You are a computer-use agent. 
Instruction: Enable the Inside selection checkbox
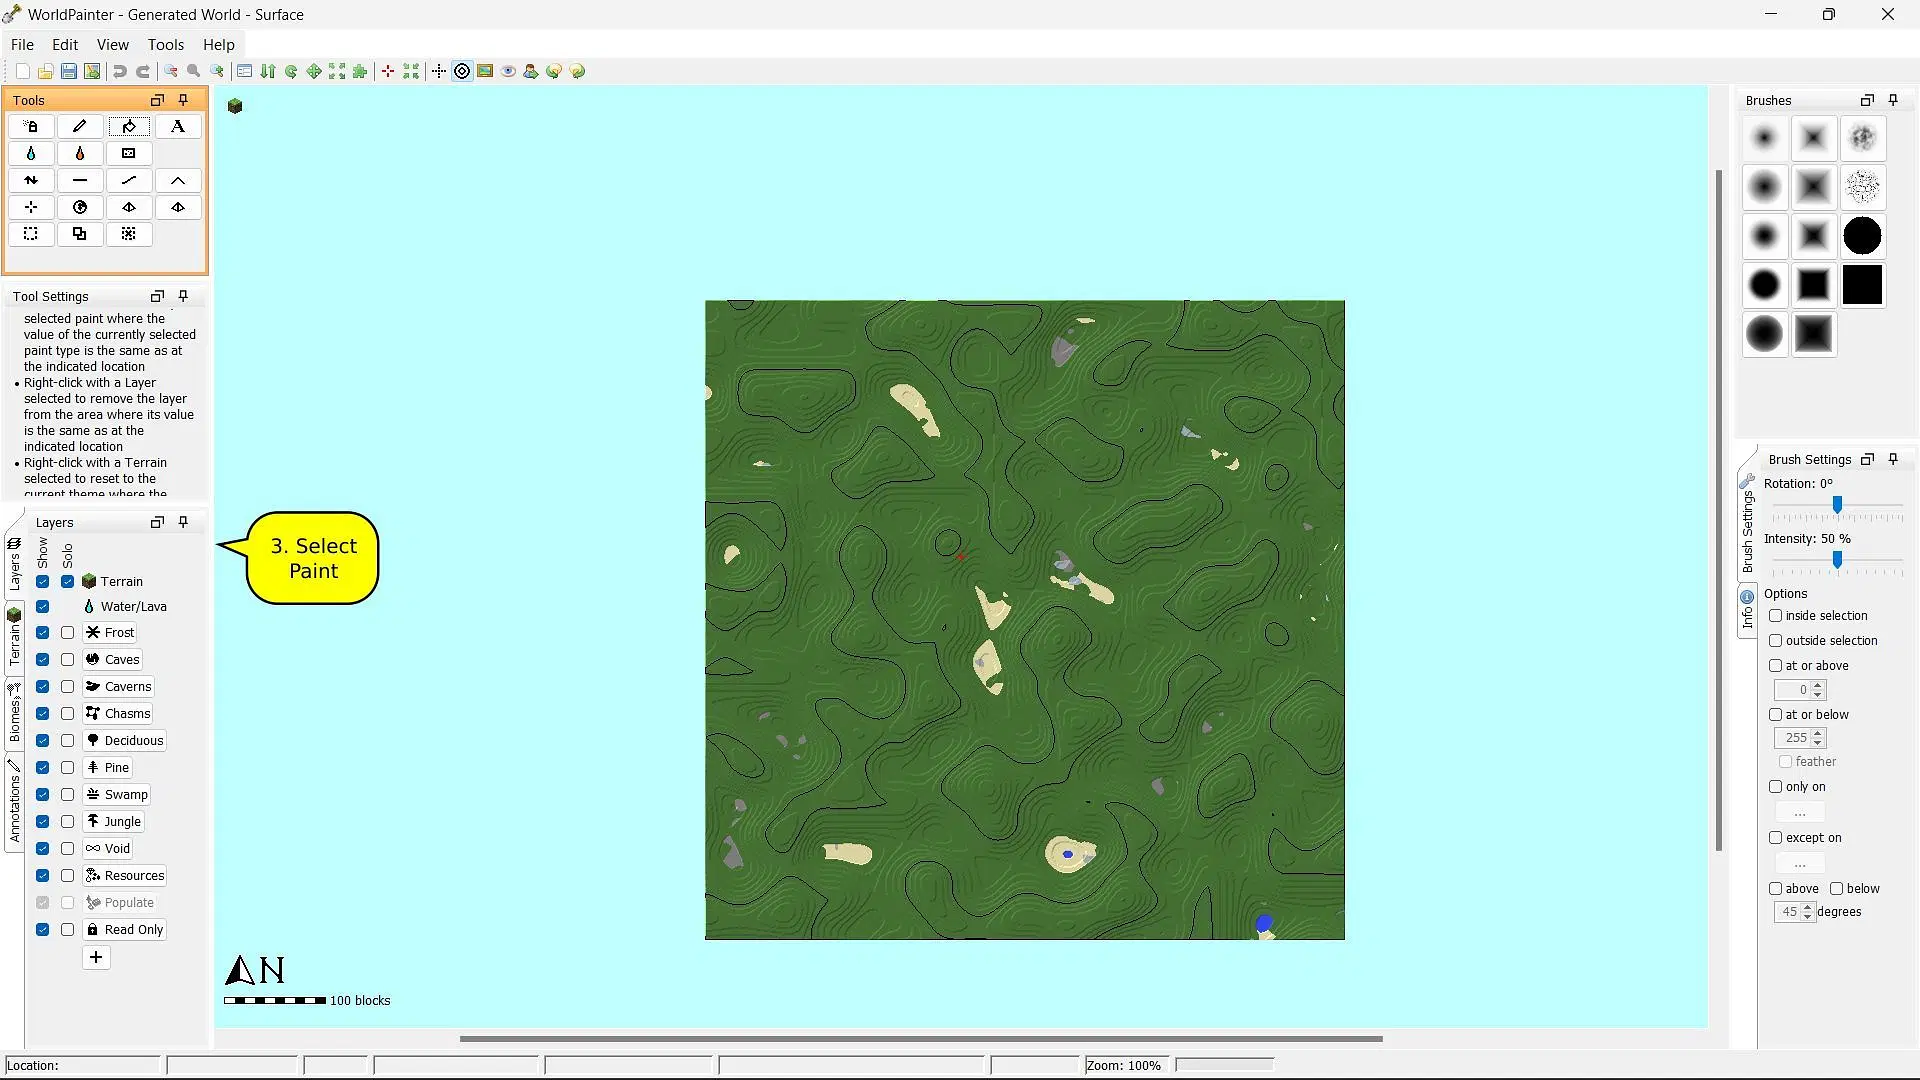(x=1775, y=615)
